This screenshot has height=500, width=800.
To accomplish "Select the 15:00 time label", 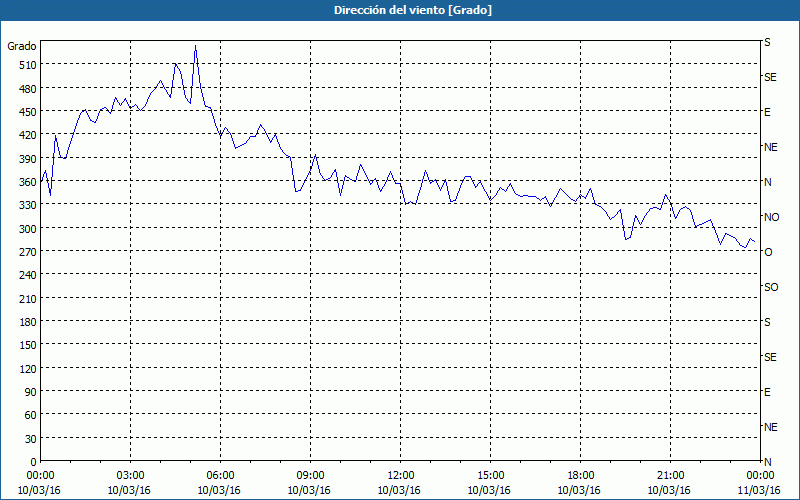I will (x=490, y=476).
